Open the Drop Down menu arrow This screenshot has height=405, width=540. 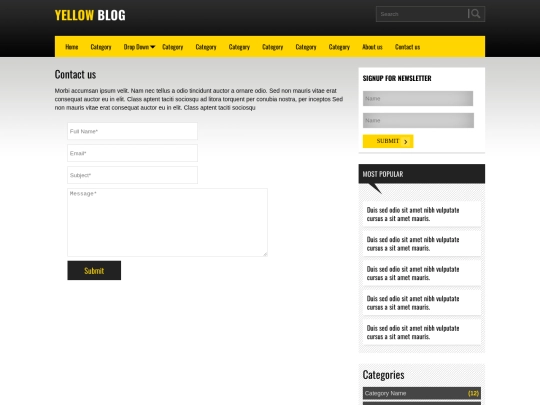153,47
